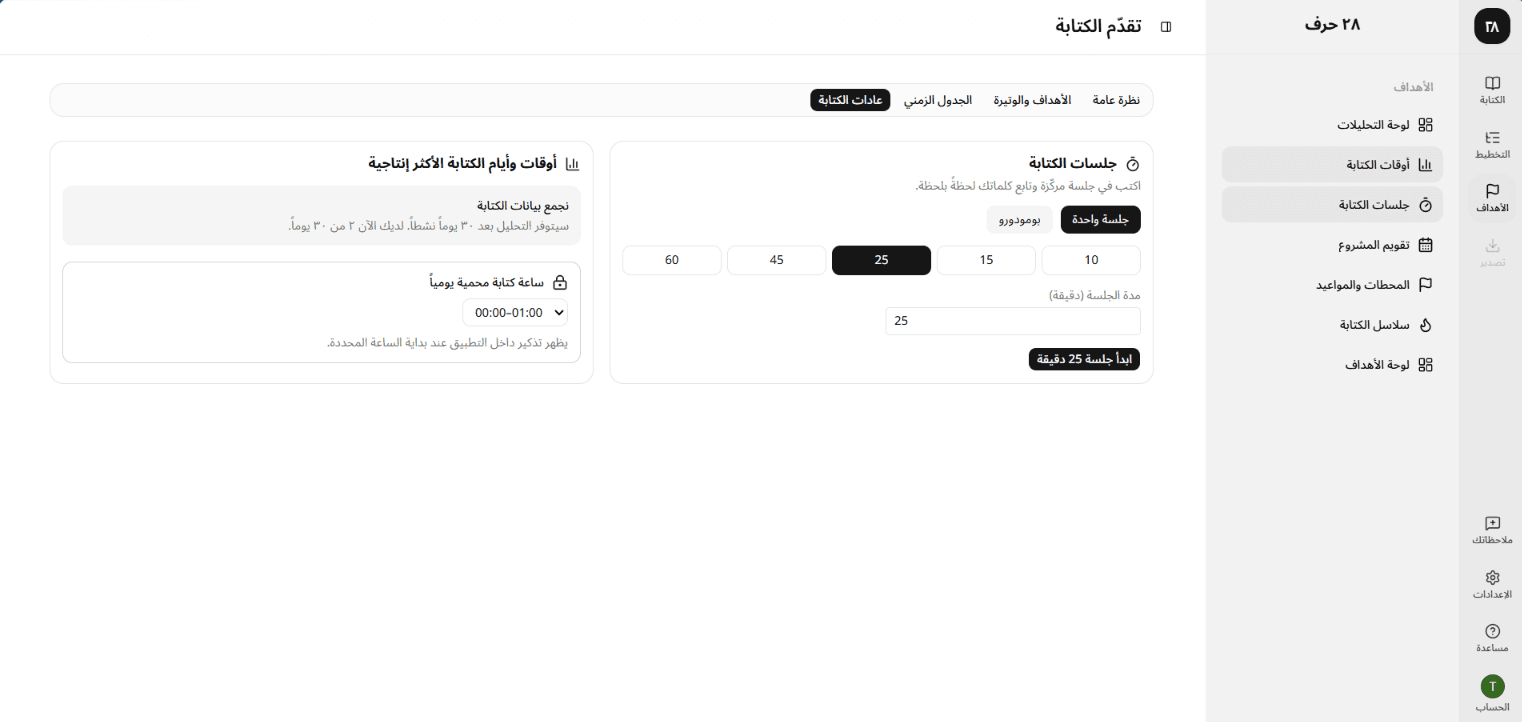Viewport: 1522px width, 722px height.
Task: Click the ٢٨ حرف project title
Action: point(1332,25)
